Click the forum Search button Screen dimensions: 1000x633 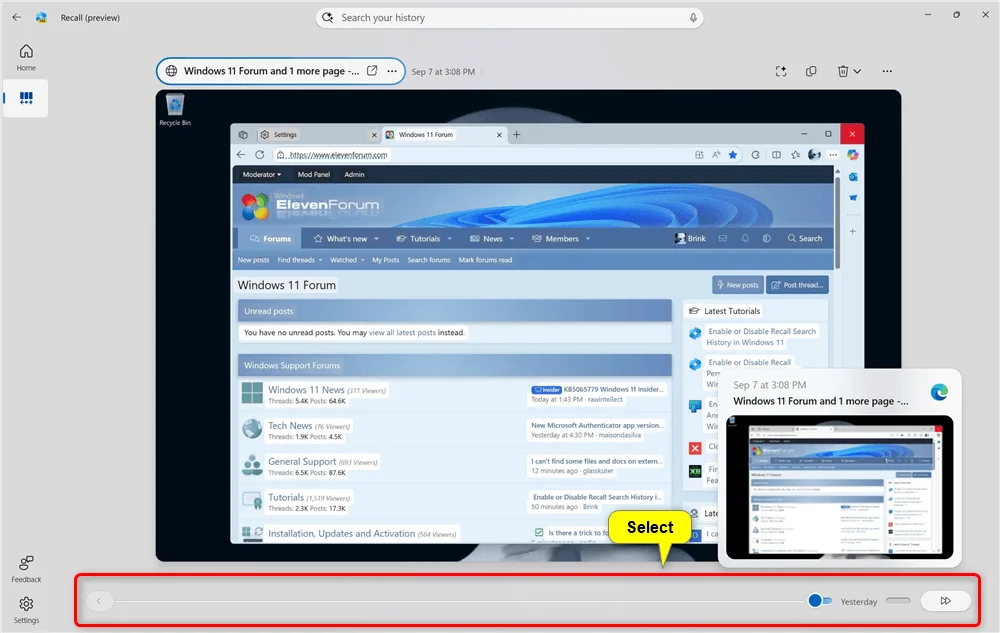click(x=805, y=238)
